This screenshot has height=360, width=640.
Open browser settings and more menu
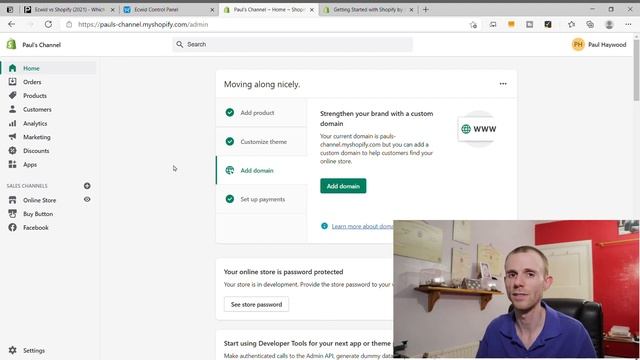[x=628, y=24]
